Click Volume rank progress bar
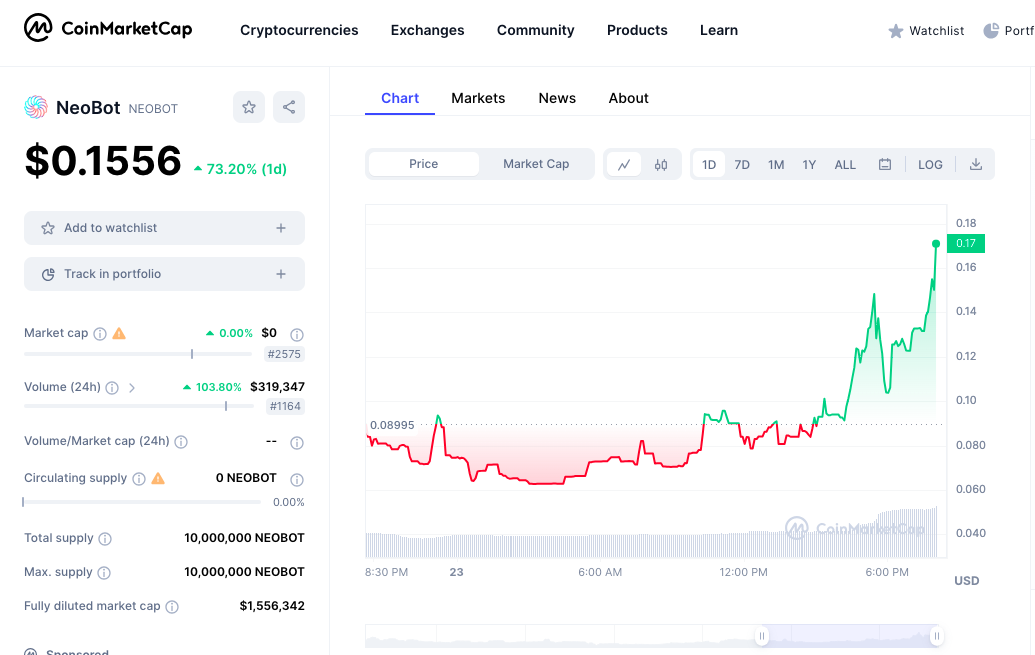This screenshot has height=655, width=1035. pos(139,406)
